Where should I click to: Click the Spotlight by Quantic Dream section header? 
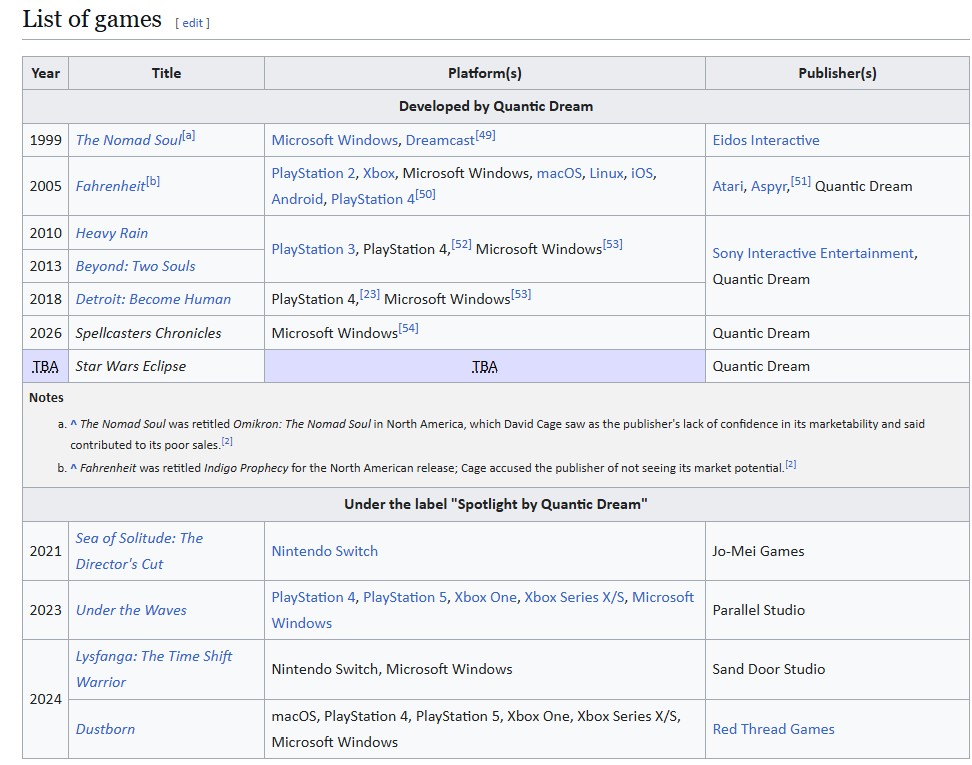(496, 505)
